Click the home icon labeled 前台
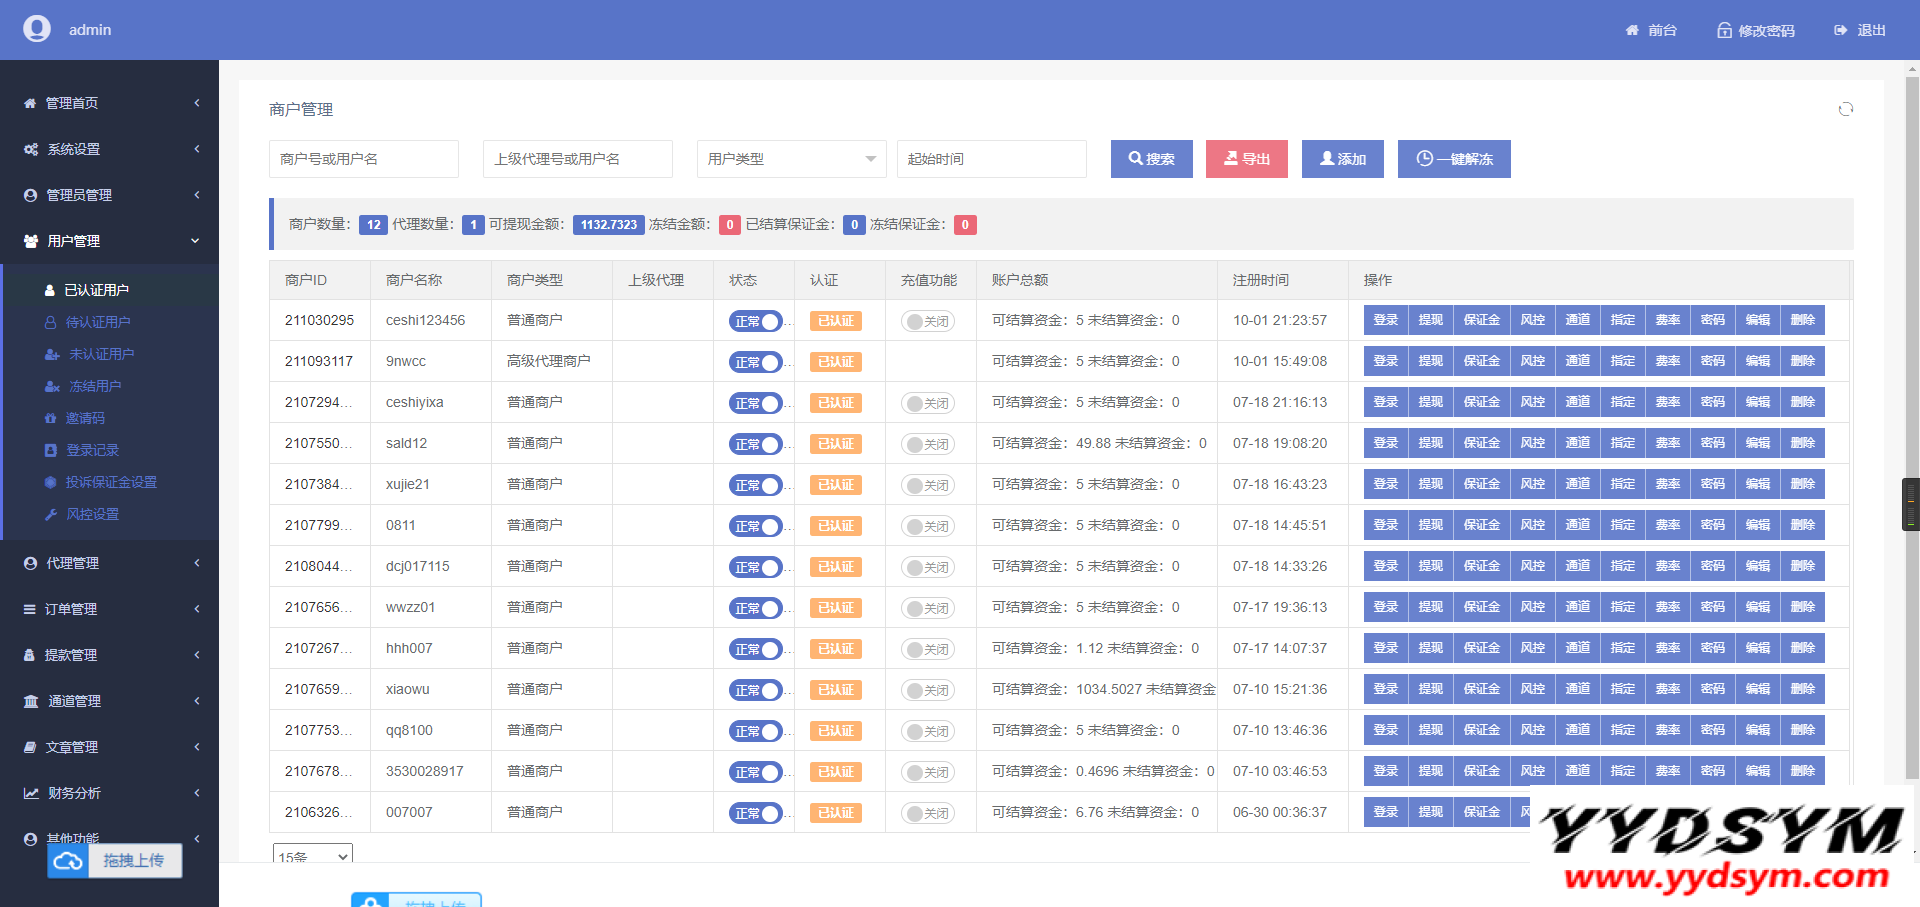Viewport: 1920px width, 907px height. [x=1632, y=31]
